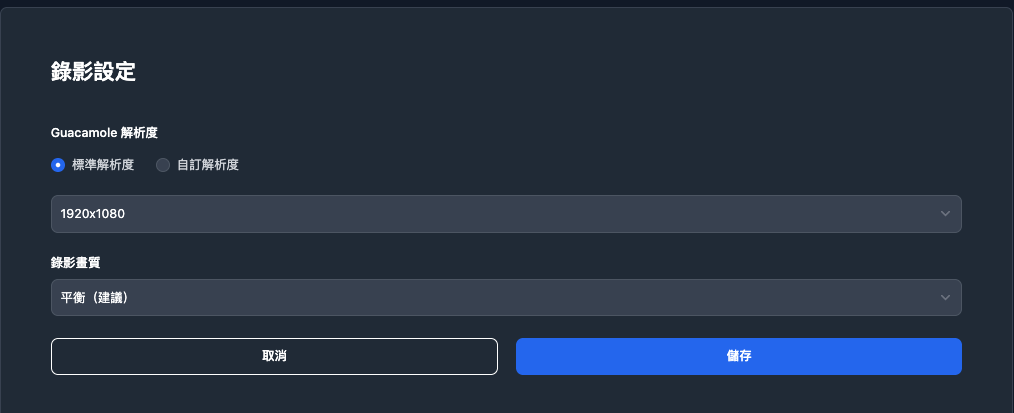Click the blue 儲存 button

(739, 357)
